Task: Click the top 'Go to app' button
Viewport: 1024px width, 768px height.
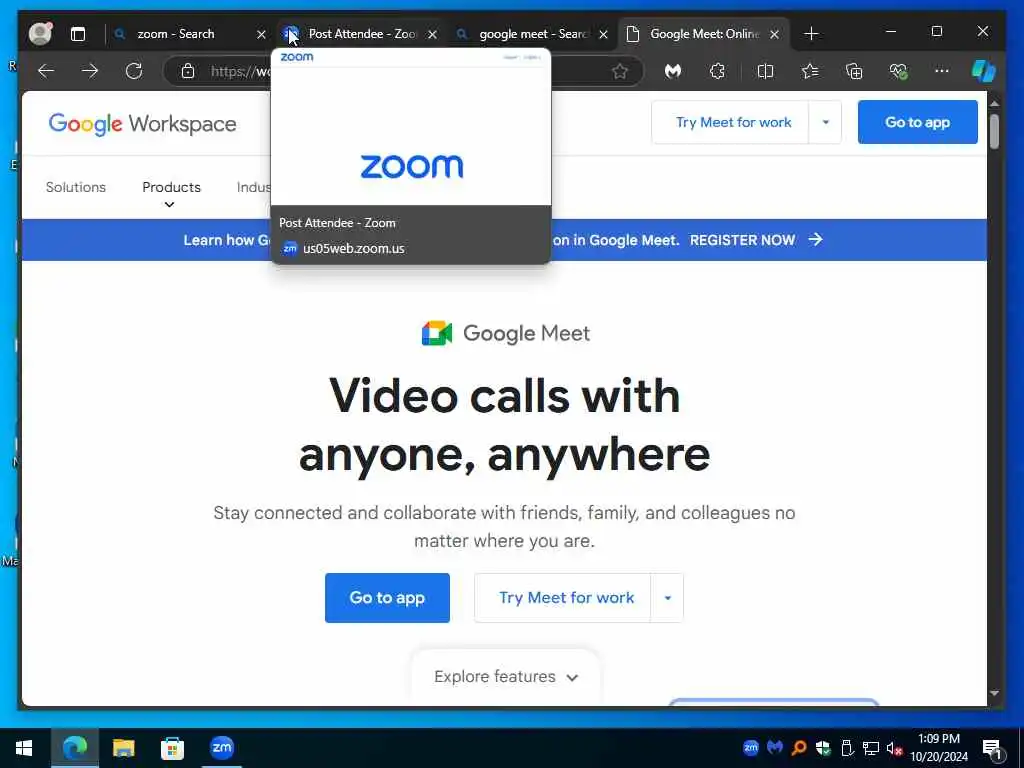Action: pos(918,122)
